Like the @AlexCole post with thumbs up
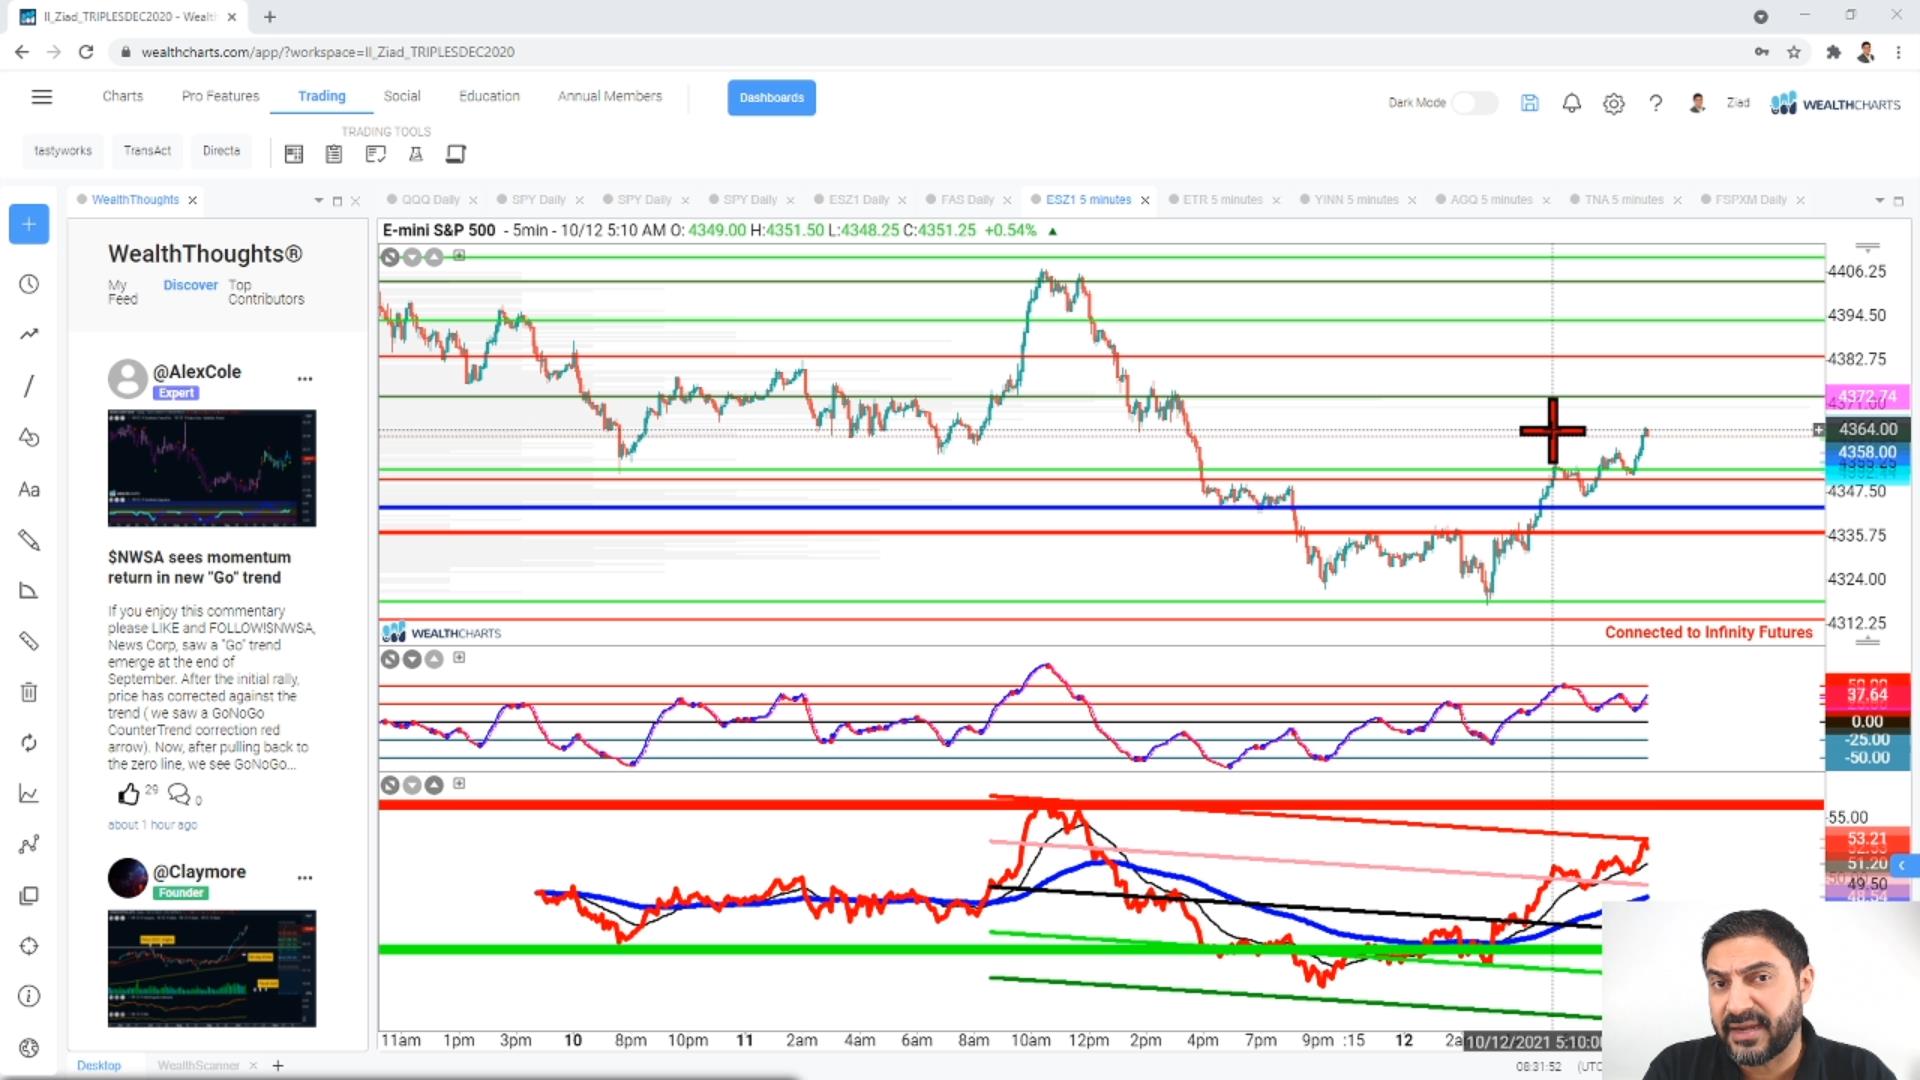 129,795
